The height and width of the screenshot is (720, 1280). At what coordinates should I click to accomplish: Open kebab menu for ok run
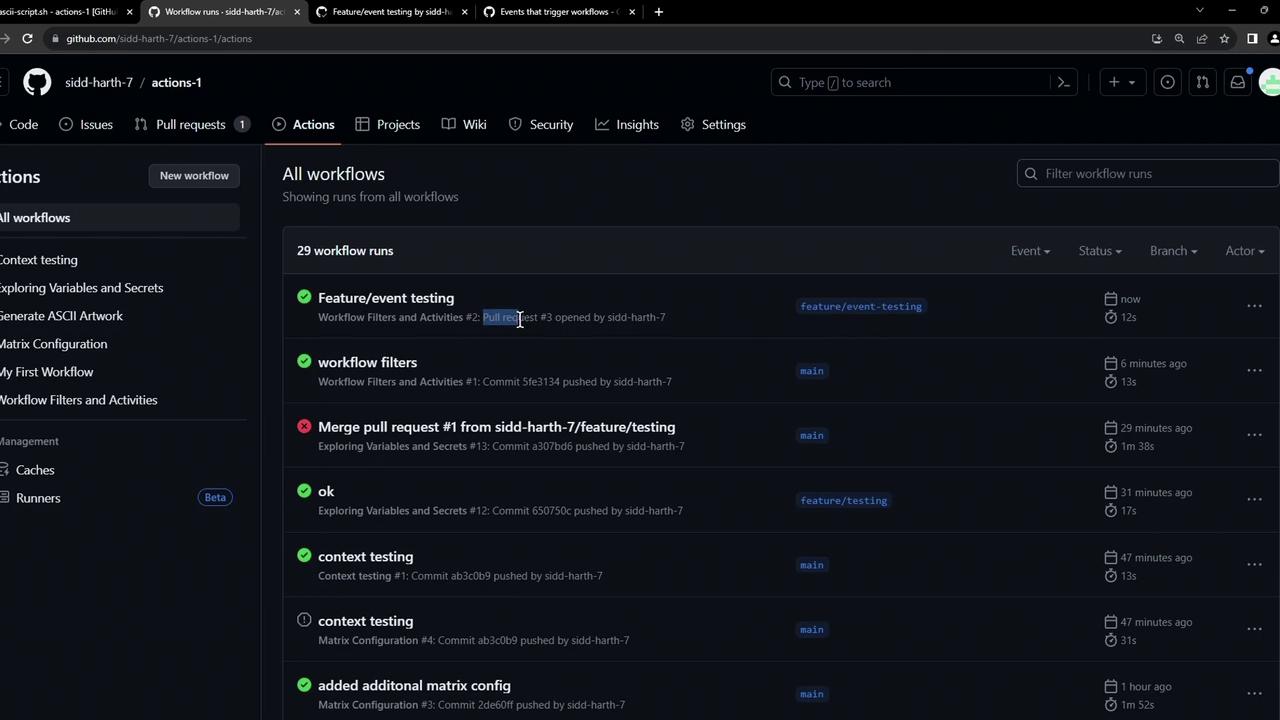tap(1254, 500)
